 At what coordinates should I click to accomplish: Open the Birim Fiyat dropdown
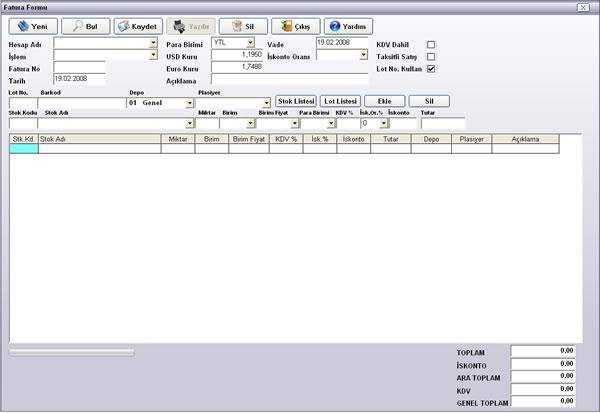coord(295,123)
